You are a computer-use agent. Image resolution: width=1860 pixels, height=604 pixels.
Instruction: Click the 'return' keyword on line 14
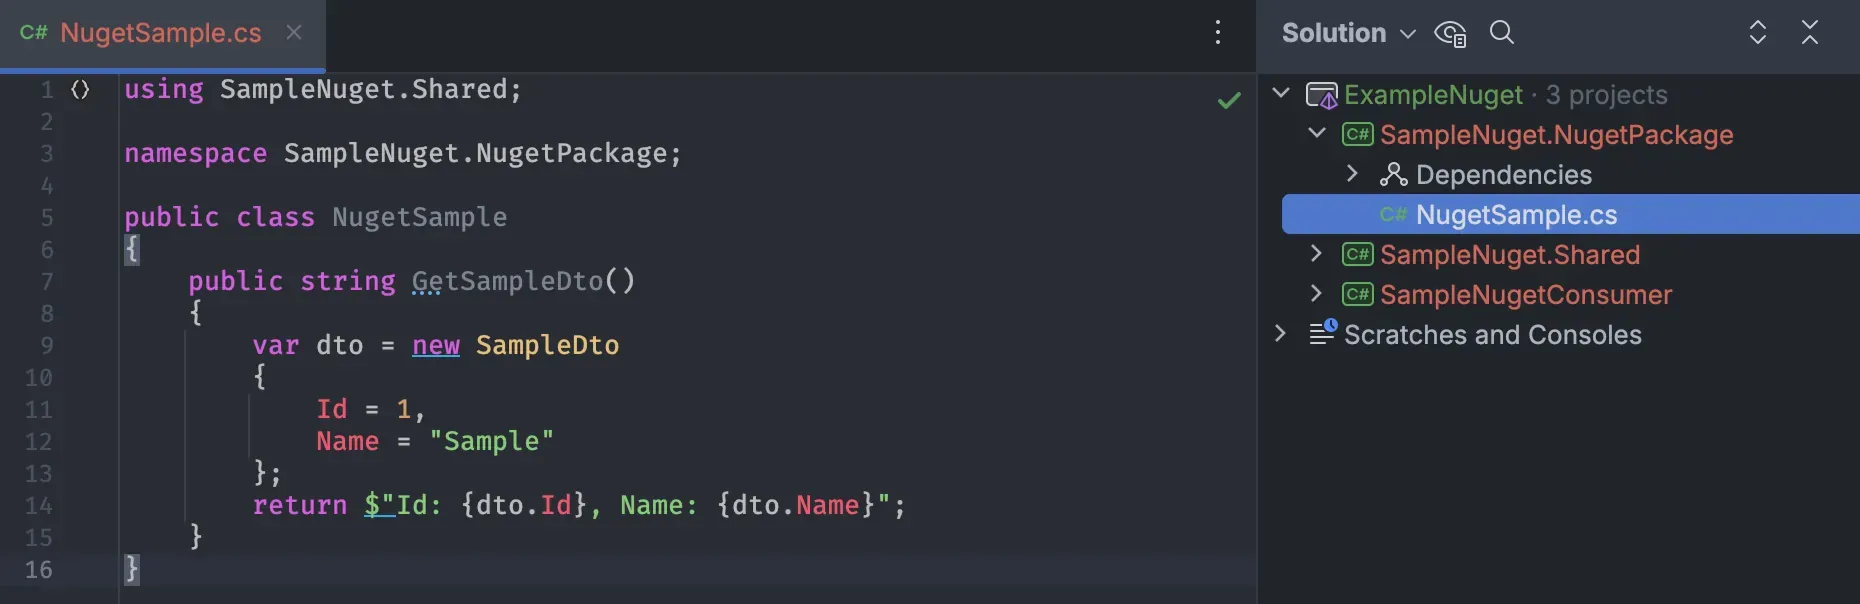tap(300, 506)
